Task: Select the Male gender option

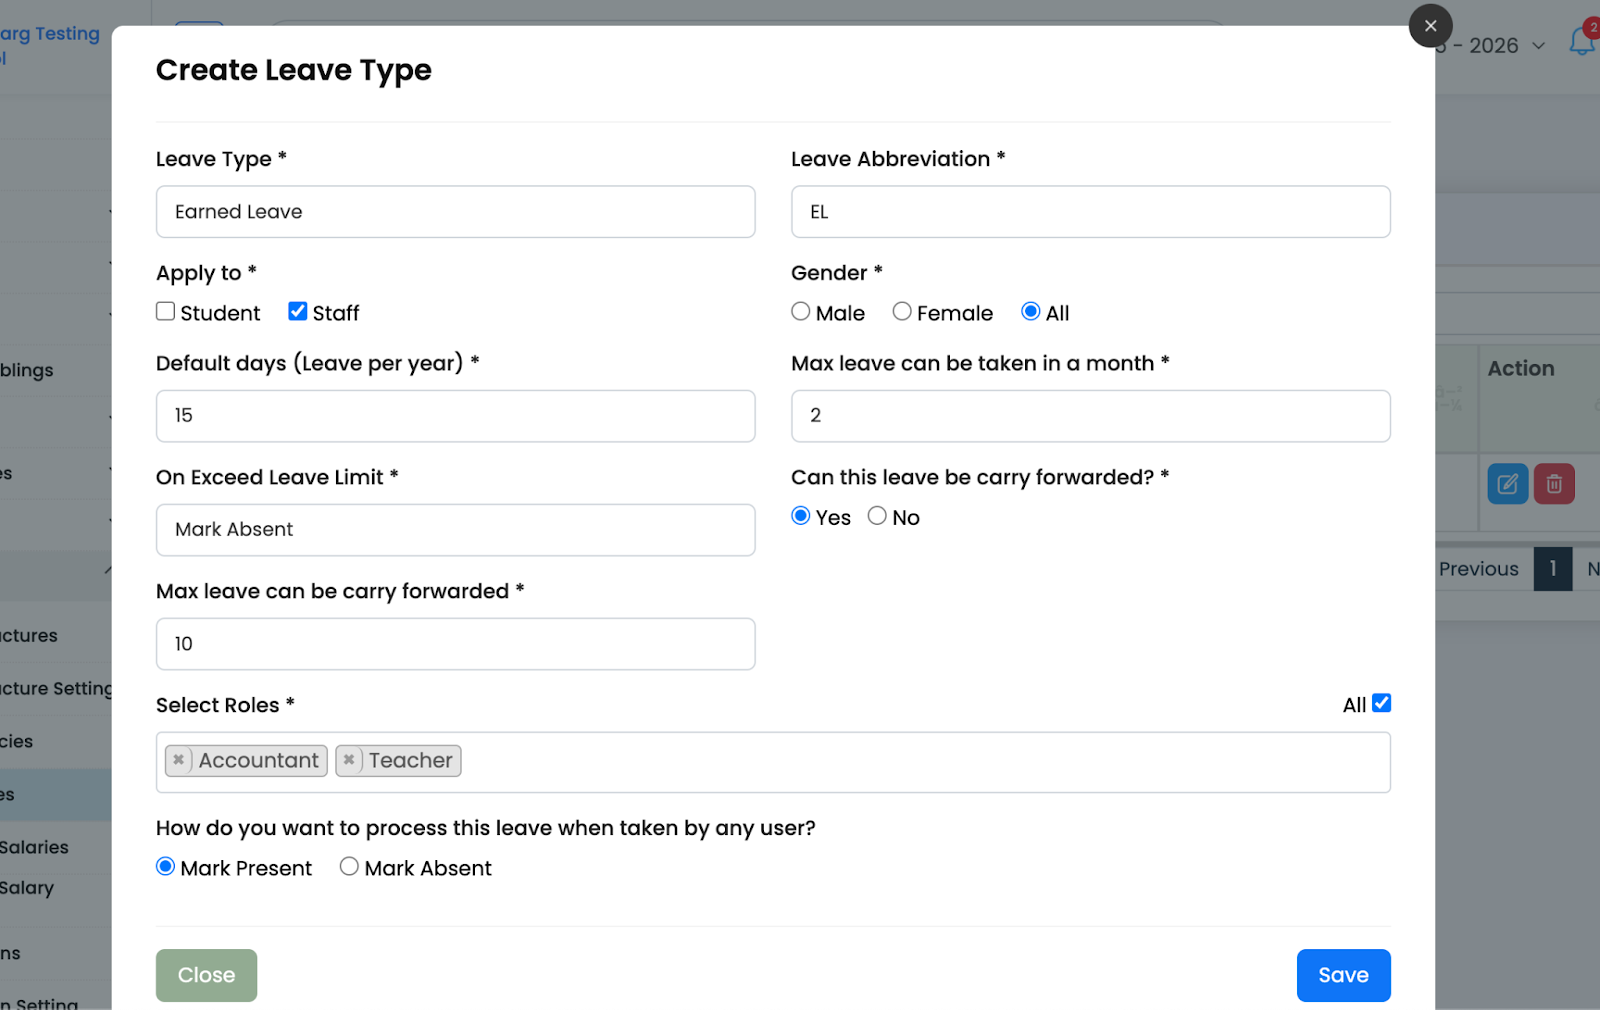Action: coord(801,312)
